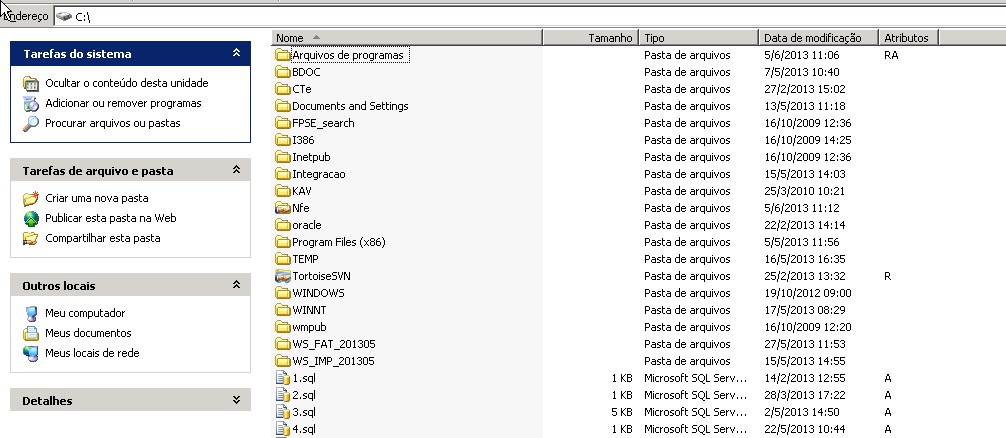
Task: Collapse Tarefas de arquivo e pasta panel
Action: pos(236,170)
